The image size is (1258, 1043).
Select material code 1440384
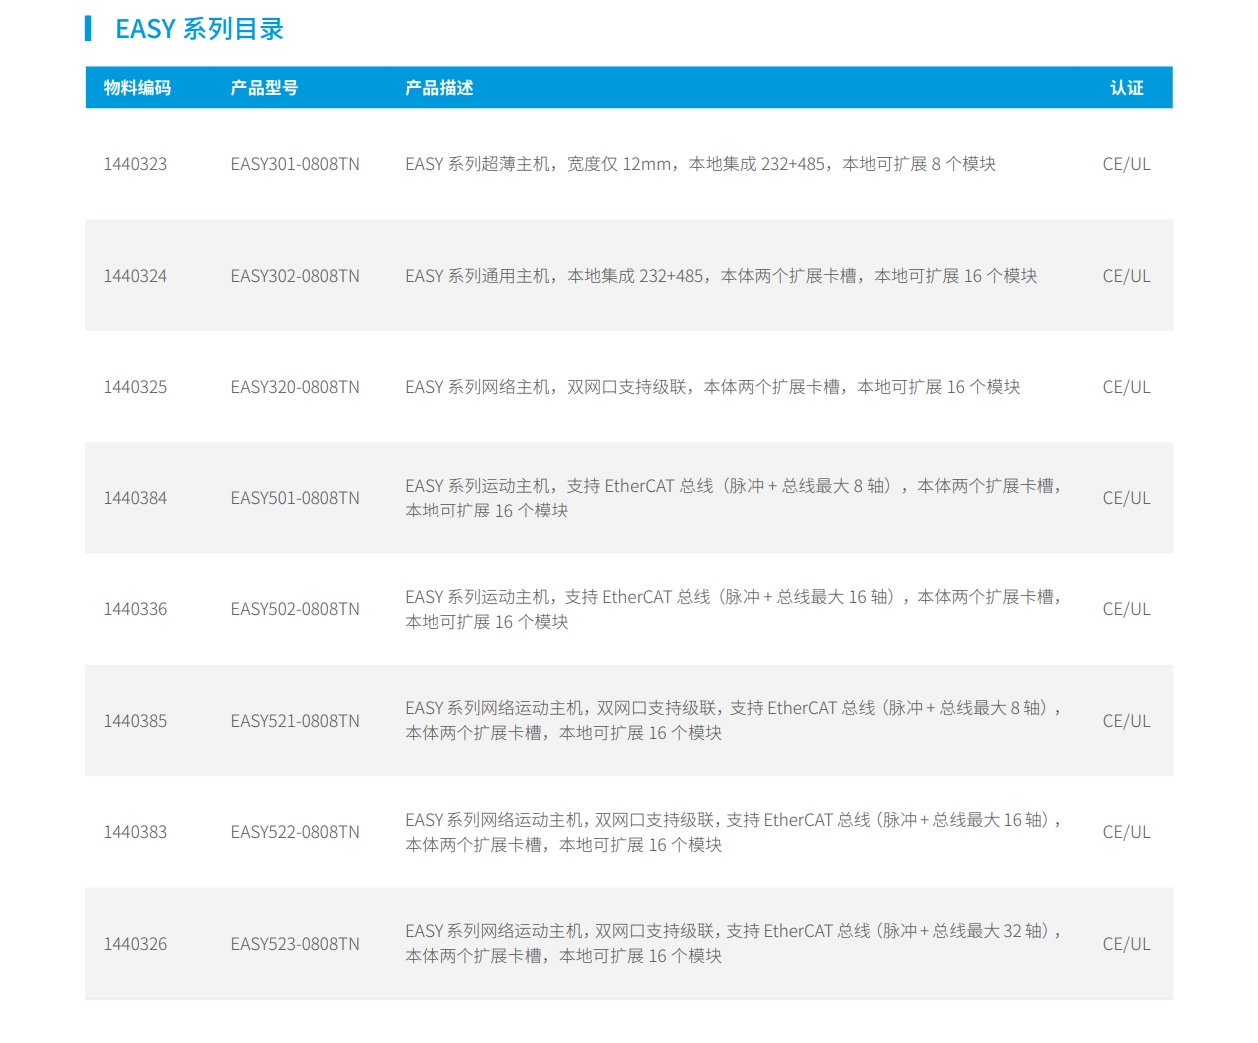(x=135, y=498)
